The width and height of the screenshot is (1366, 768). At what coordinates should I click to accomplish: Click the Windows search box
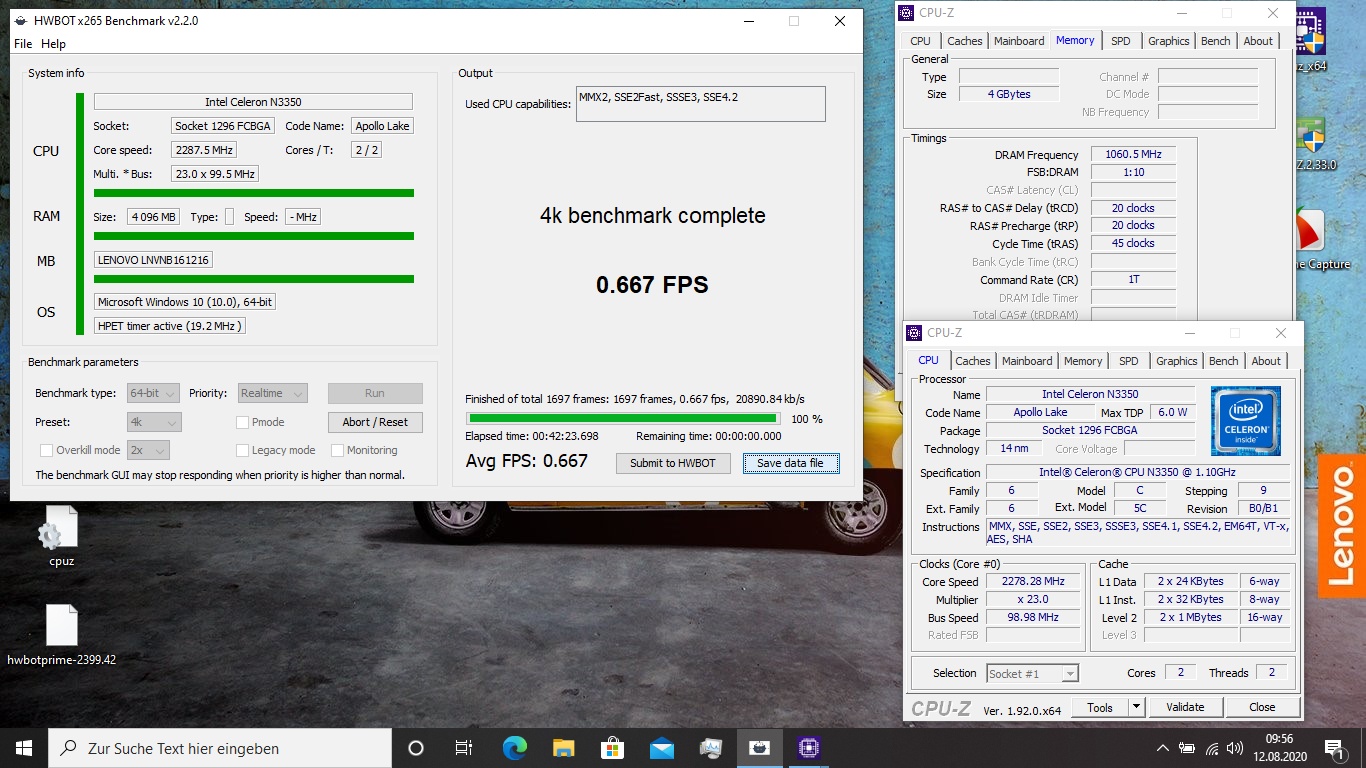click(220, 748)
